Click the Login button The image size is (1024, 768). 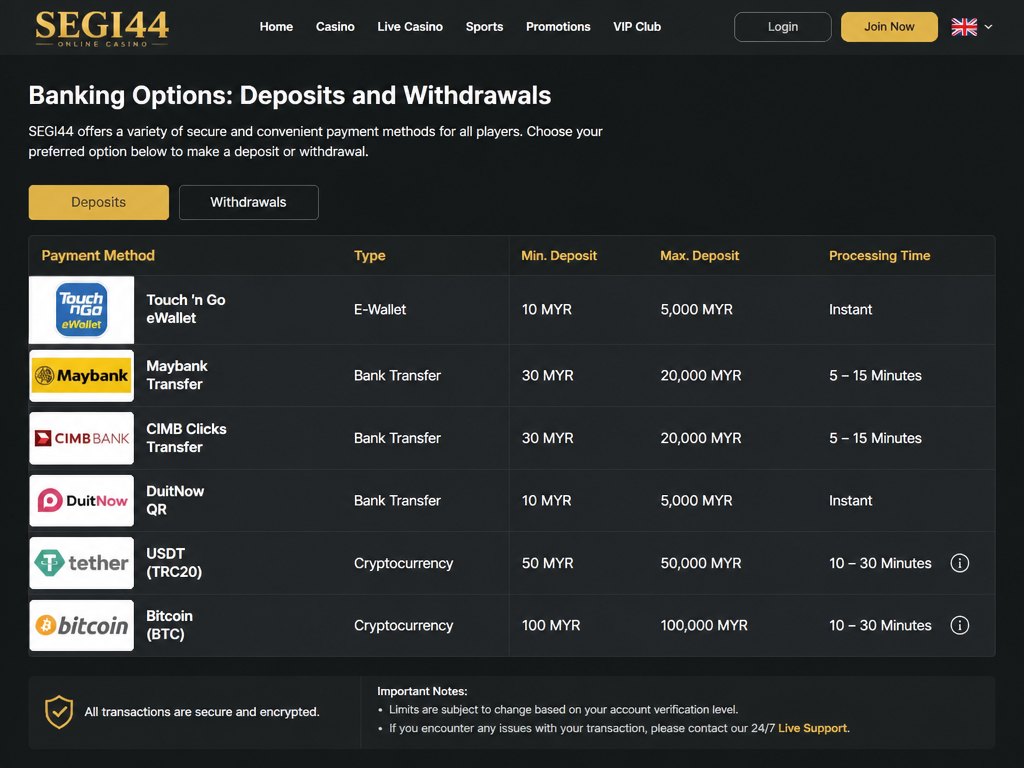tap(783, 27)
